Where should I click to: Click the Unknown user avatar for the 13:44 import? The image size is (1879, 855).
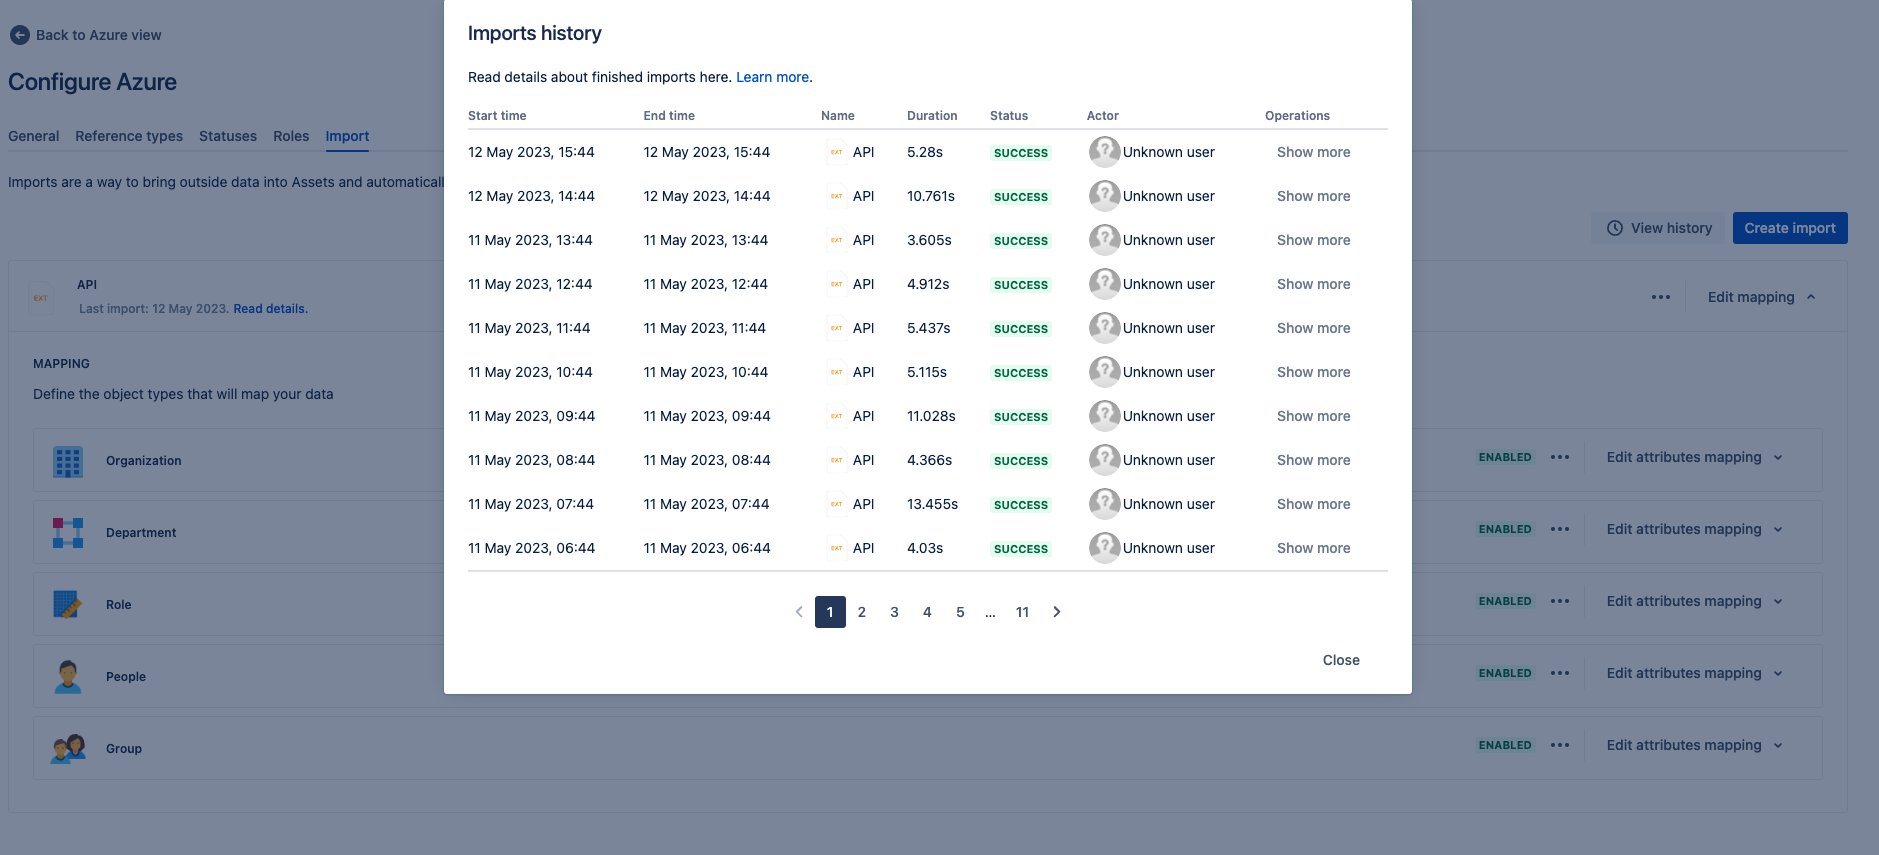[x=1104, y=240]
